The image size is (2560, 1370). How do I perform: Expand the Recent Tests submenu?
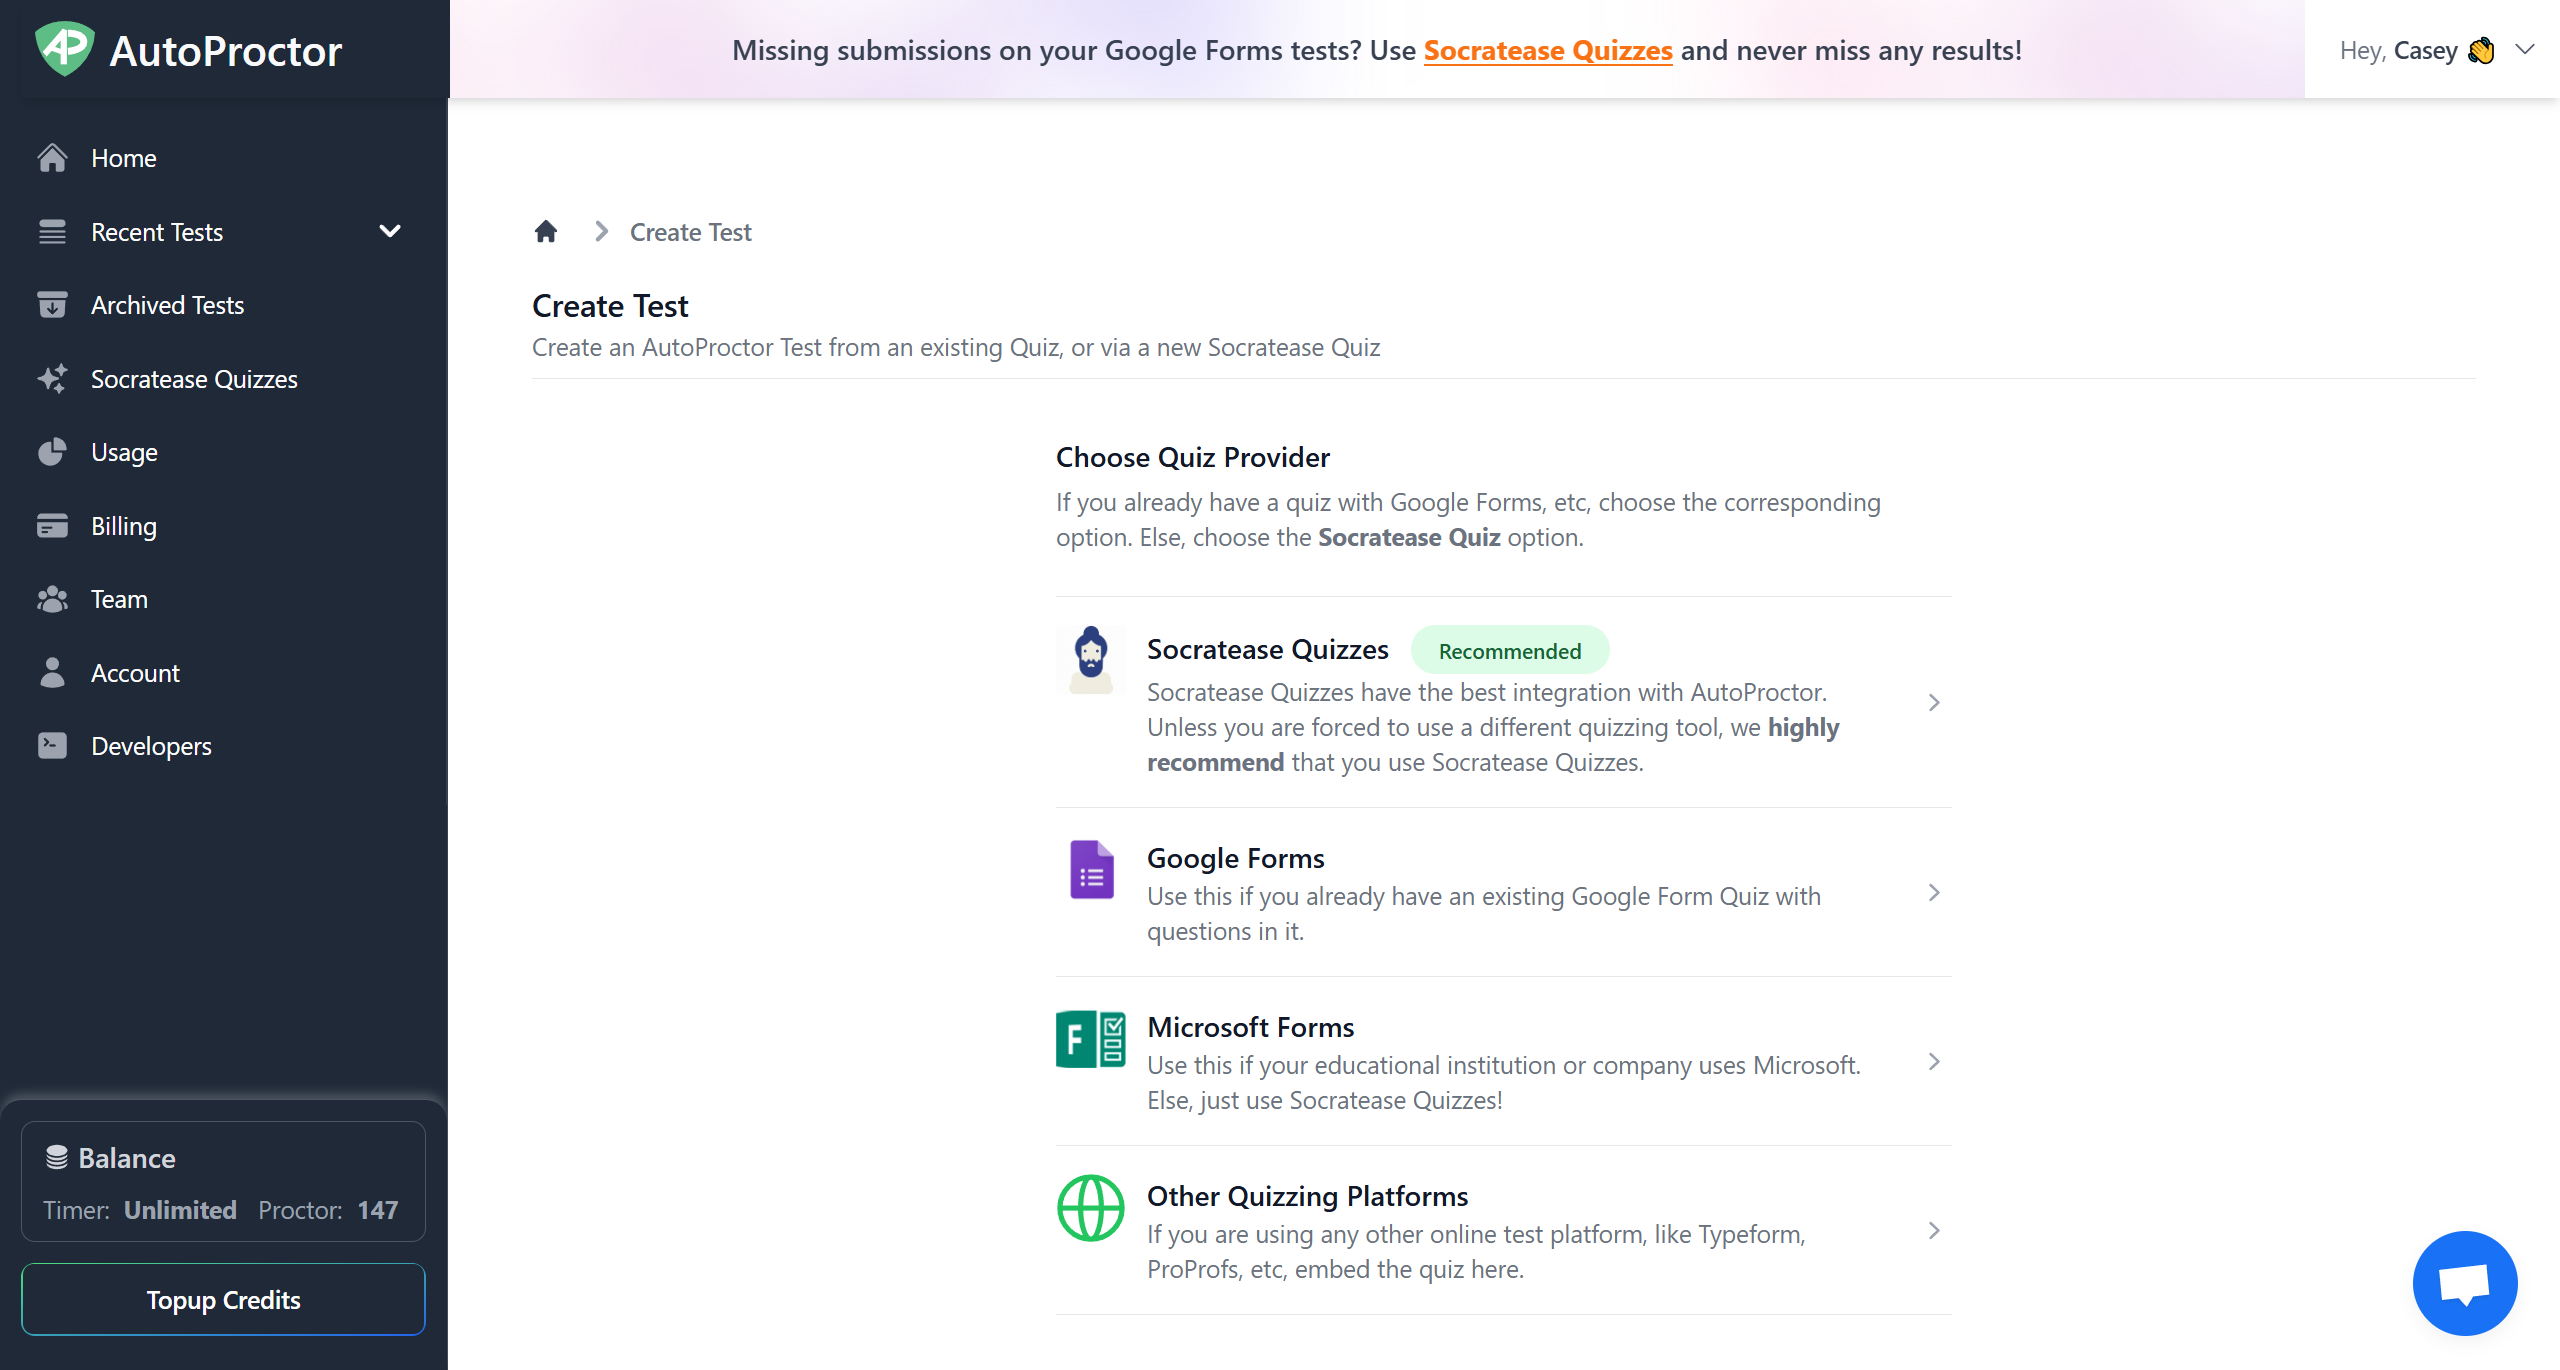click(x=390, y=232)
